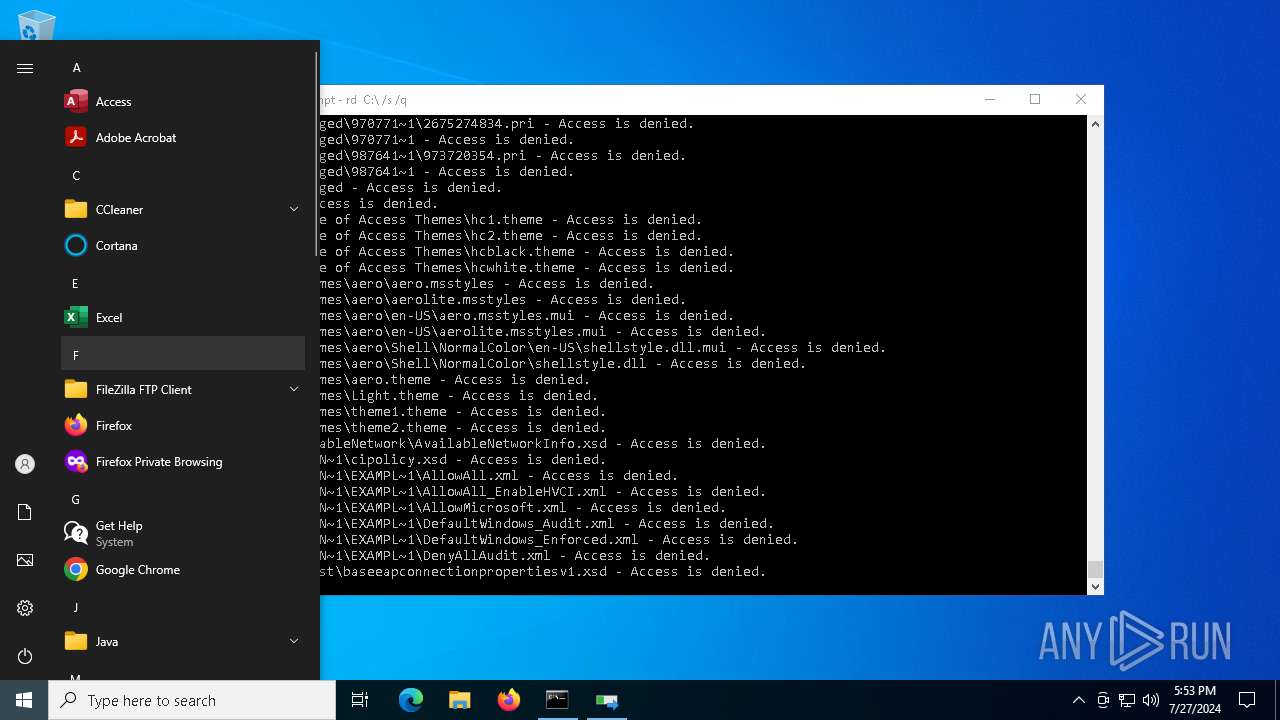
Task: Click the Start menu hamburger icon
Action: pyautogui.click(x=25, y=68)
